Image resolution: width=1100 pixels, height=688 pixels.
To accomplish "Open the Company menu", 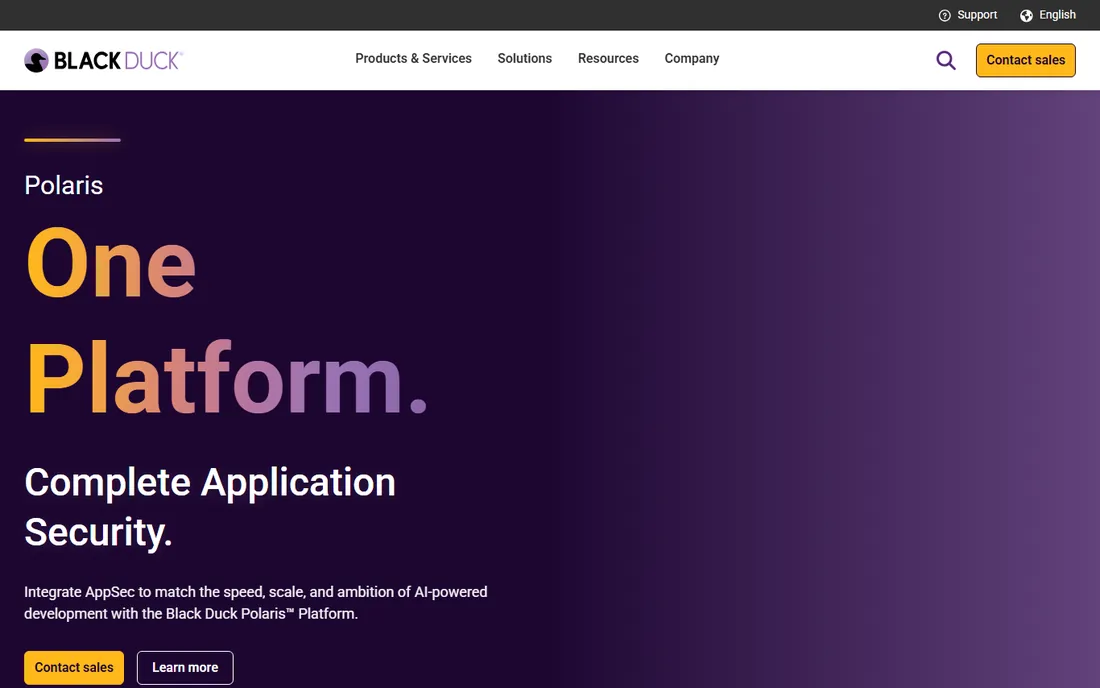I will click(x=692, y=59).
